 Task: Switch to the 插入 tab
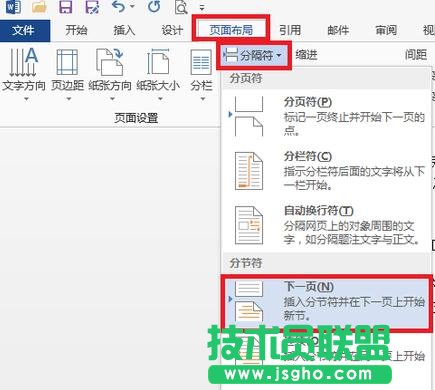124,30
